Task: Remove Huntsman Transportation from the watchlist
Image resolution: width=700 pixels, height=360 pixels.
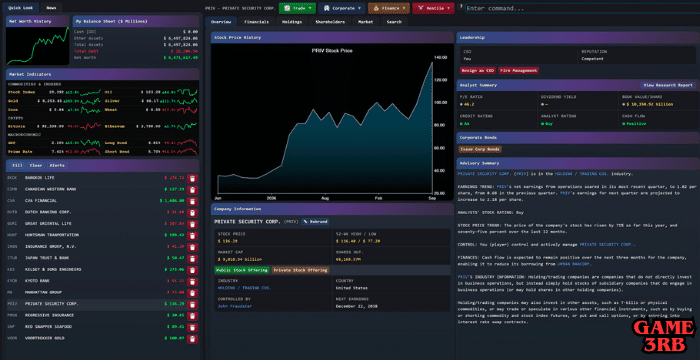Action: click(192, 235)
